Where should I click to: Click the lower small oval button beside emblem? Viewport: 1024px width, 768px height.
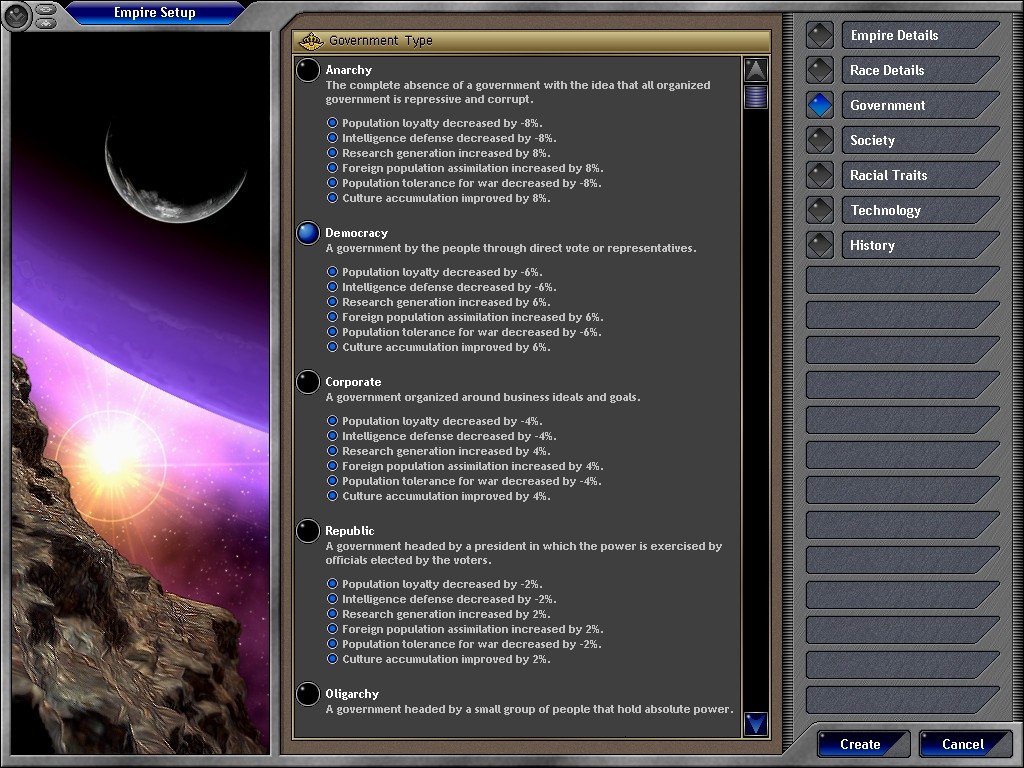pos(47,22)
